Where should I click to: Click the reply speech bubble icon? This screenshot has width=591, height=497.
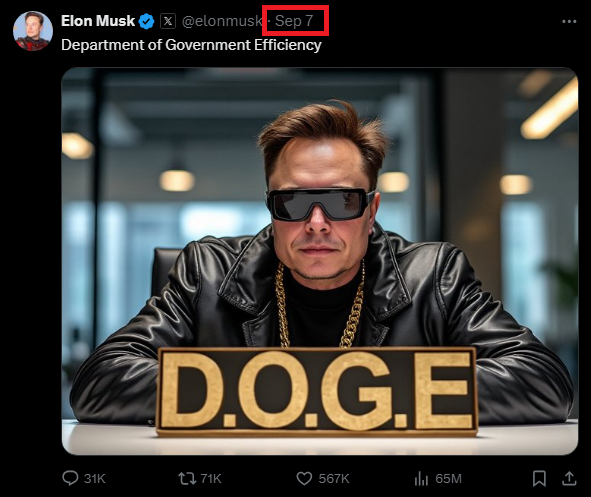click(70, 478)
